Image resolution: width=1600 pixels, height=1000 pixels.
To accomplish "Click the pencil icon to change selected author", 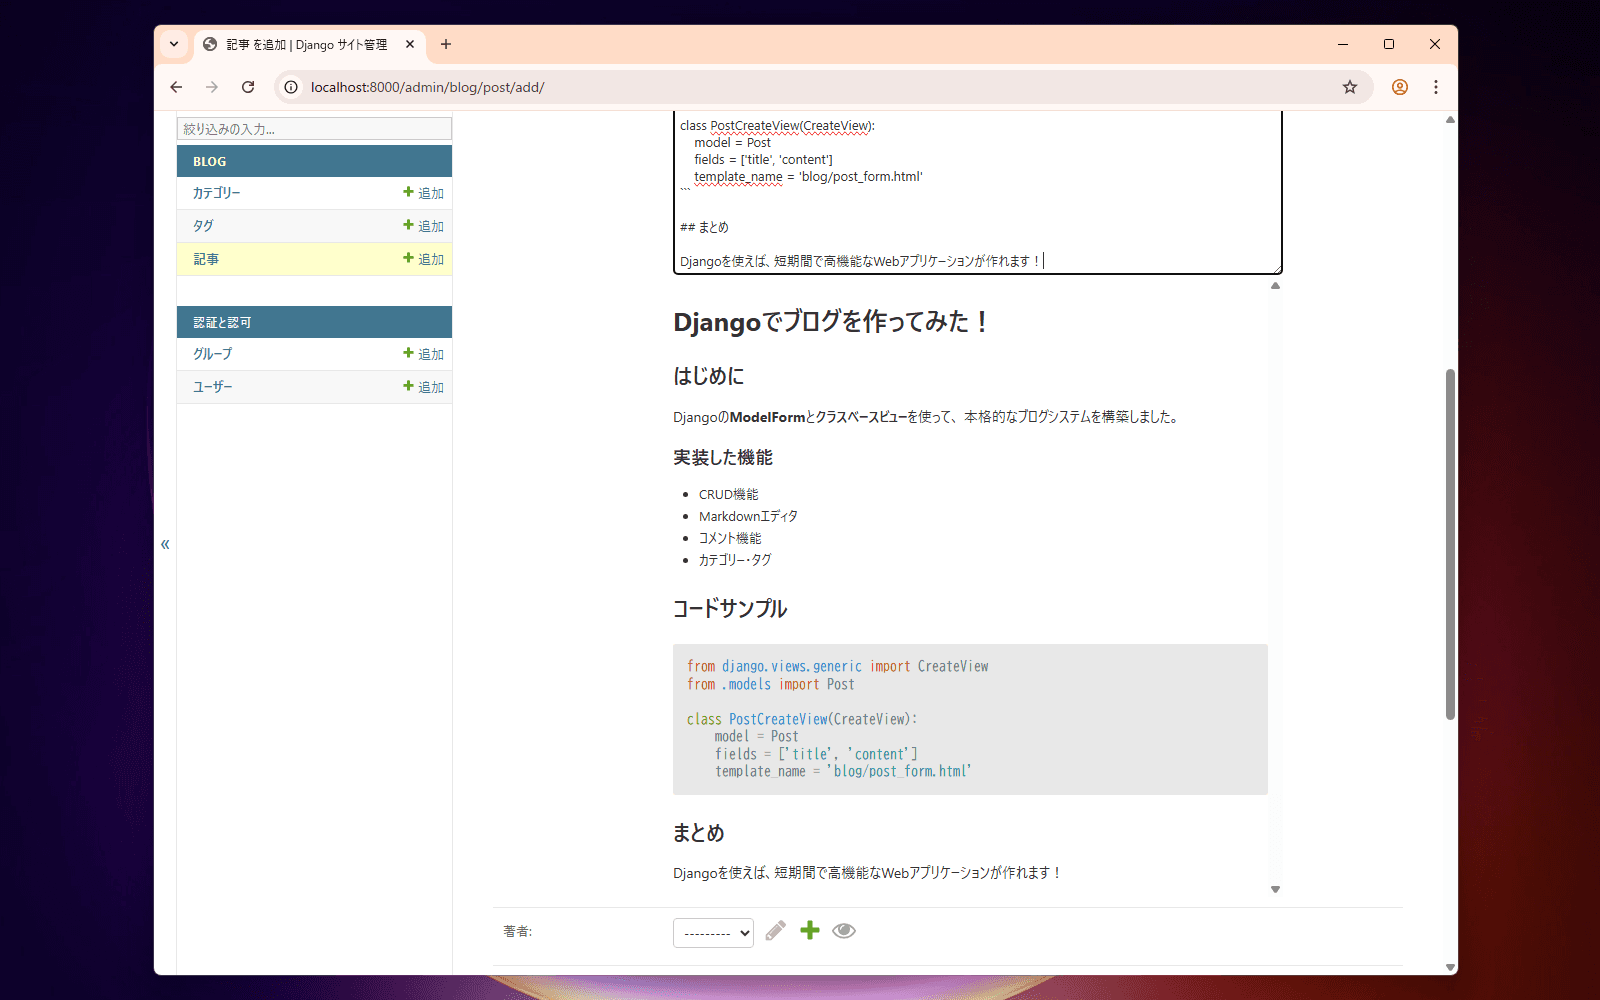I will [x=775, y=931].
